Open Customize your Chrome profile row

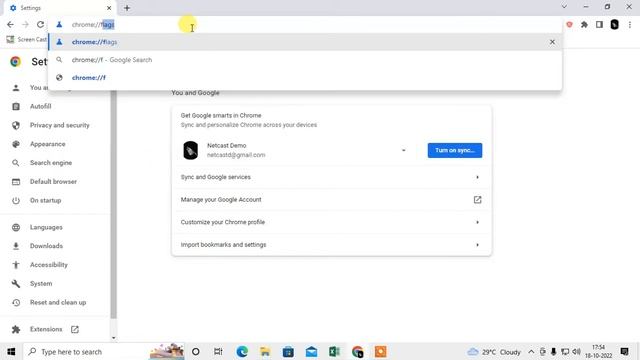331,222
